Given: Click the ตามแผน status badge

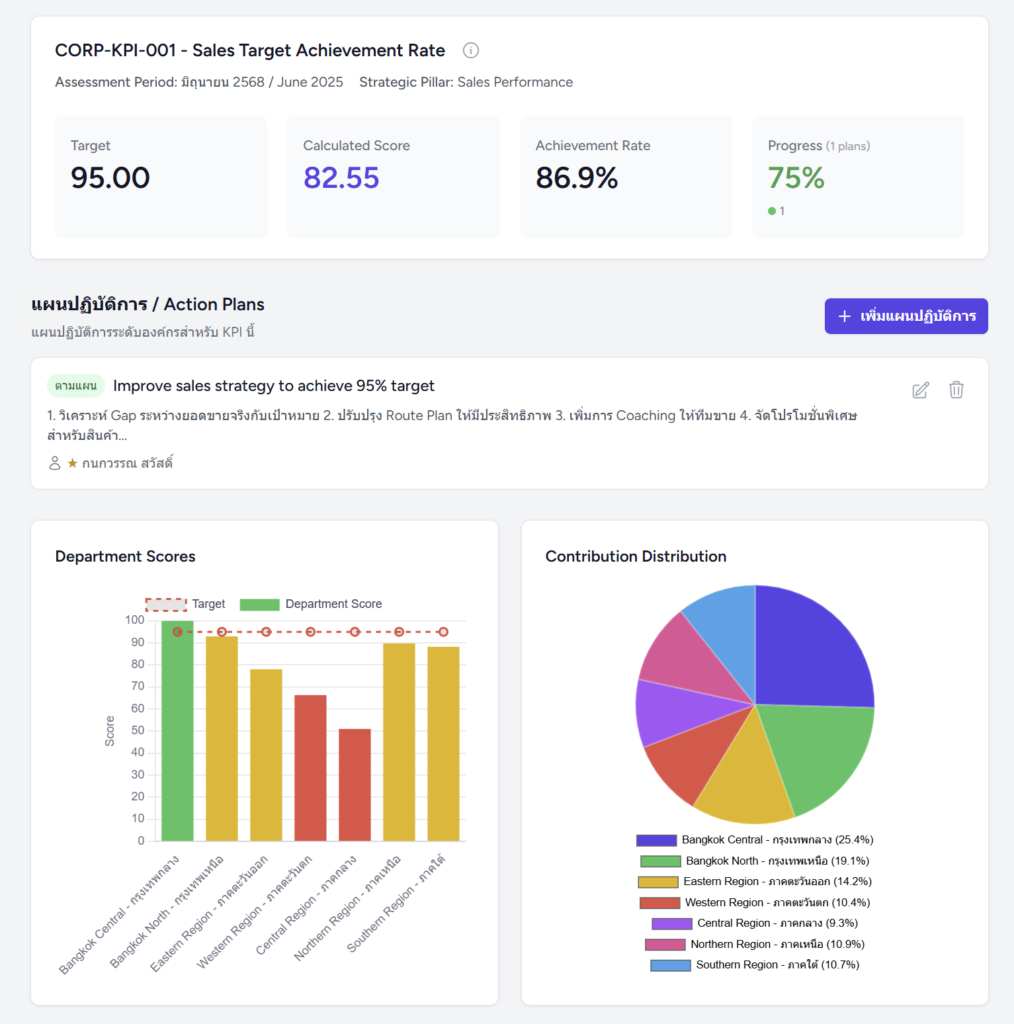Looking at the screenshot, I should [x=76, y=386].
